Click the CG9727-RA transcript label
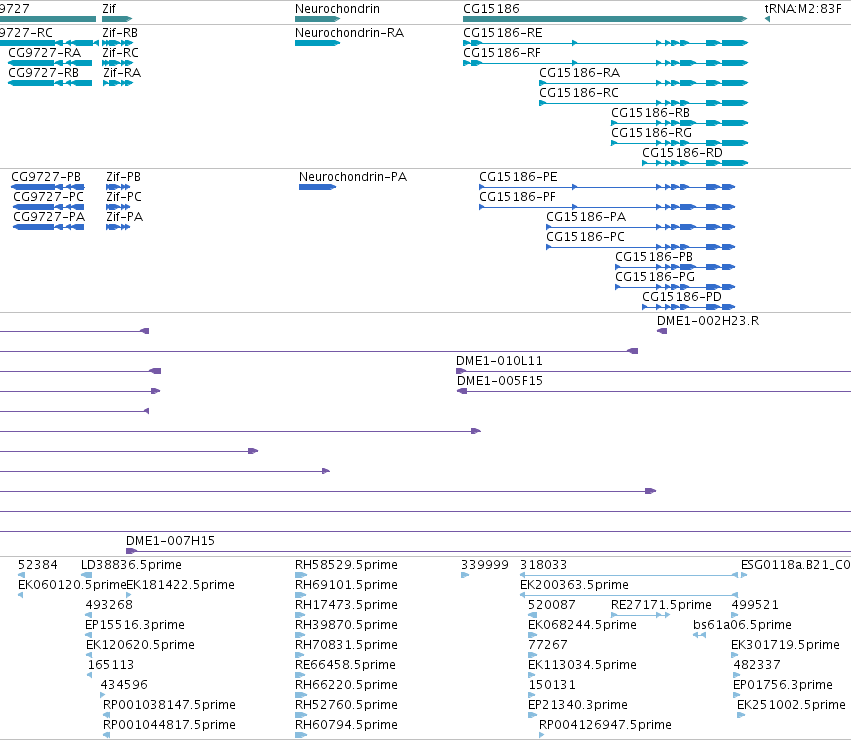This screenshot has height=740, width=851. click(x=45, y=53)
